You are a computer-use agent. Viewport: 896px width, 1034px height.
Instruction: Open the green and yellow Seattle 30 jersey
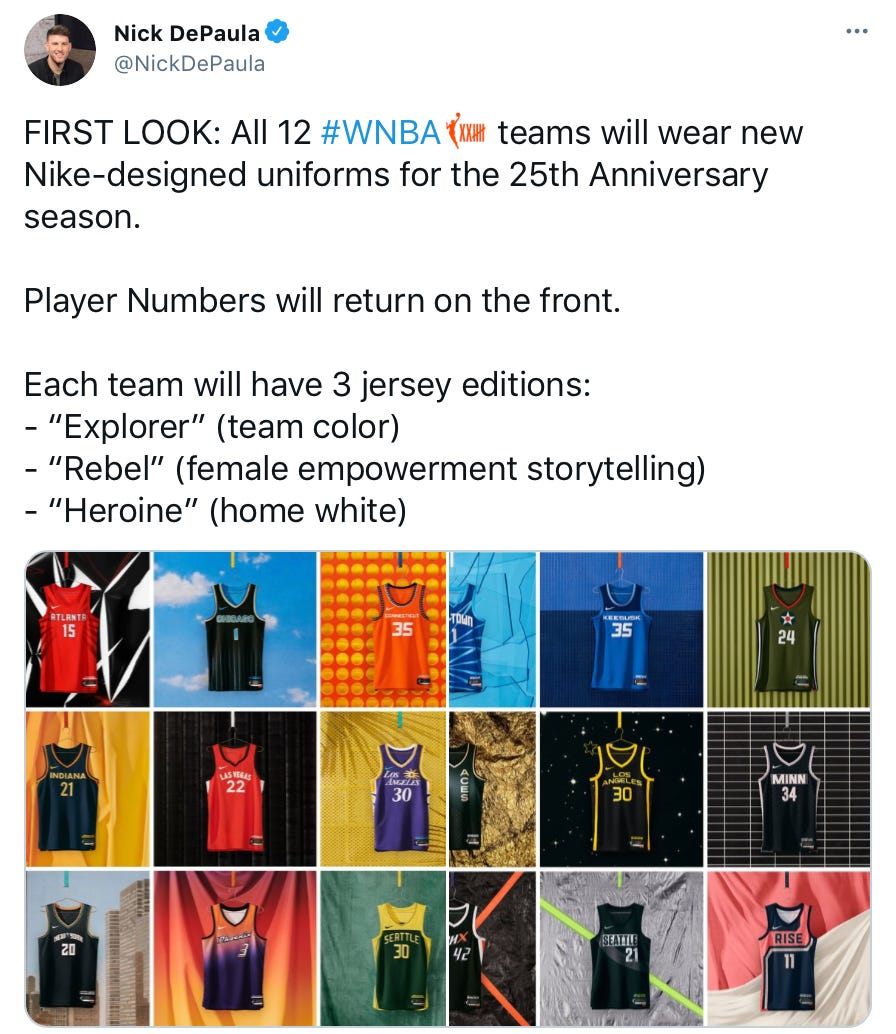click(x=383, y=948)
